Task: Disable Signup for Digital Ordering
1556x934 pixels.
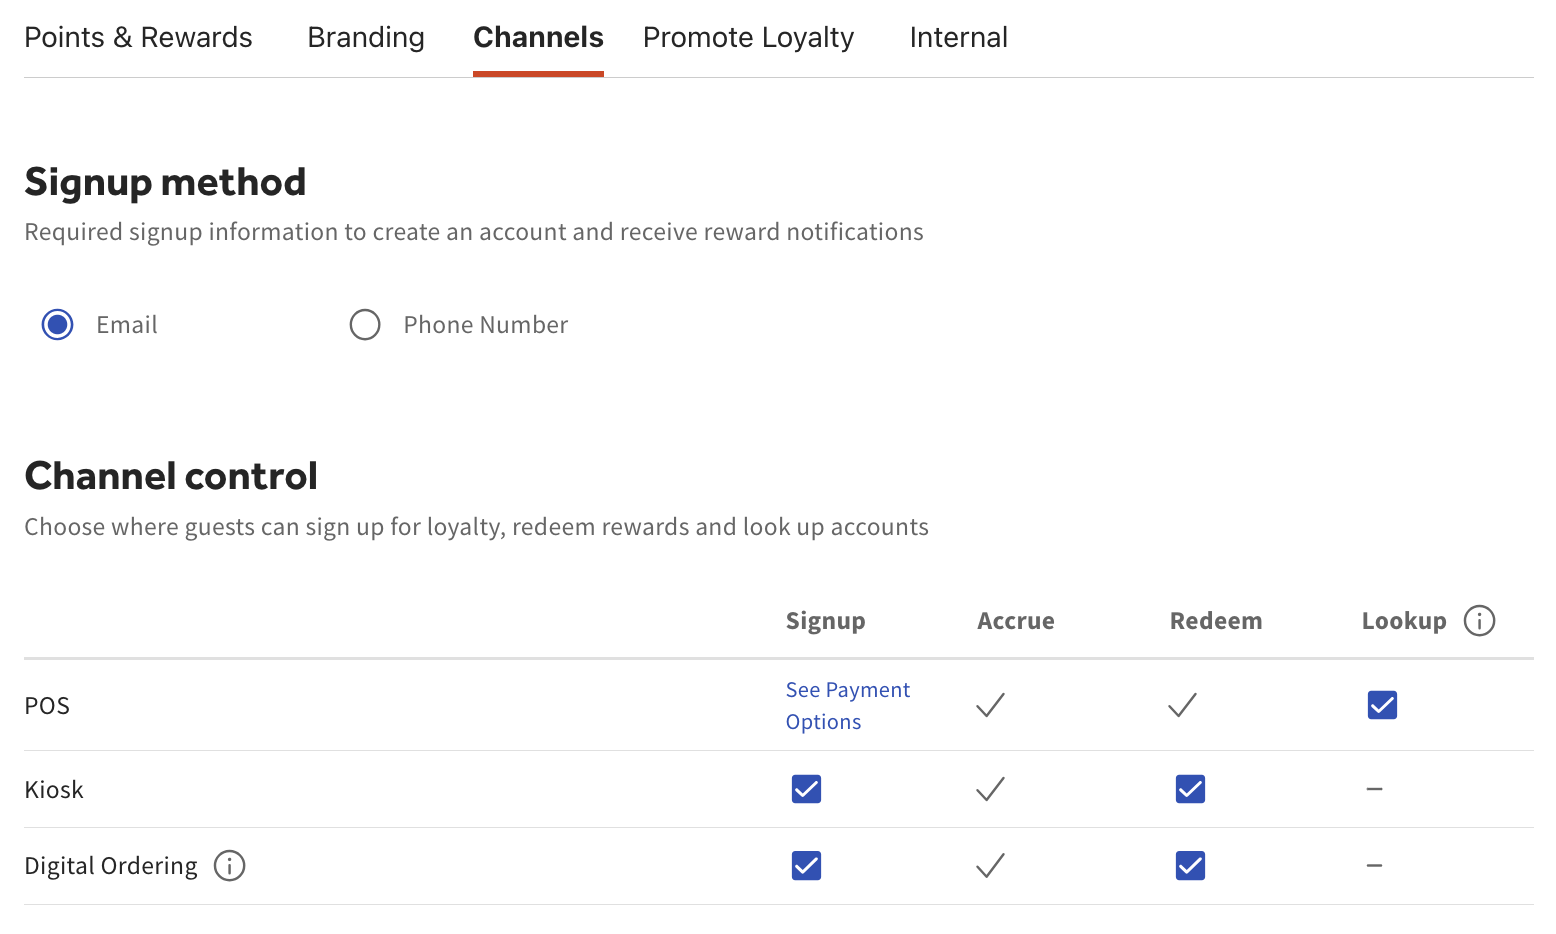Action: 806,866
